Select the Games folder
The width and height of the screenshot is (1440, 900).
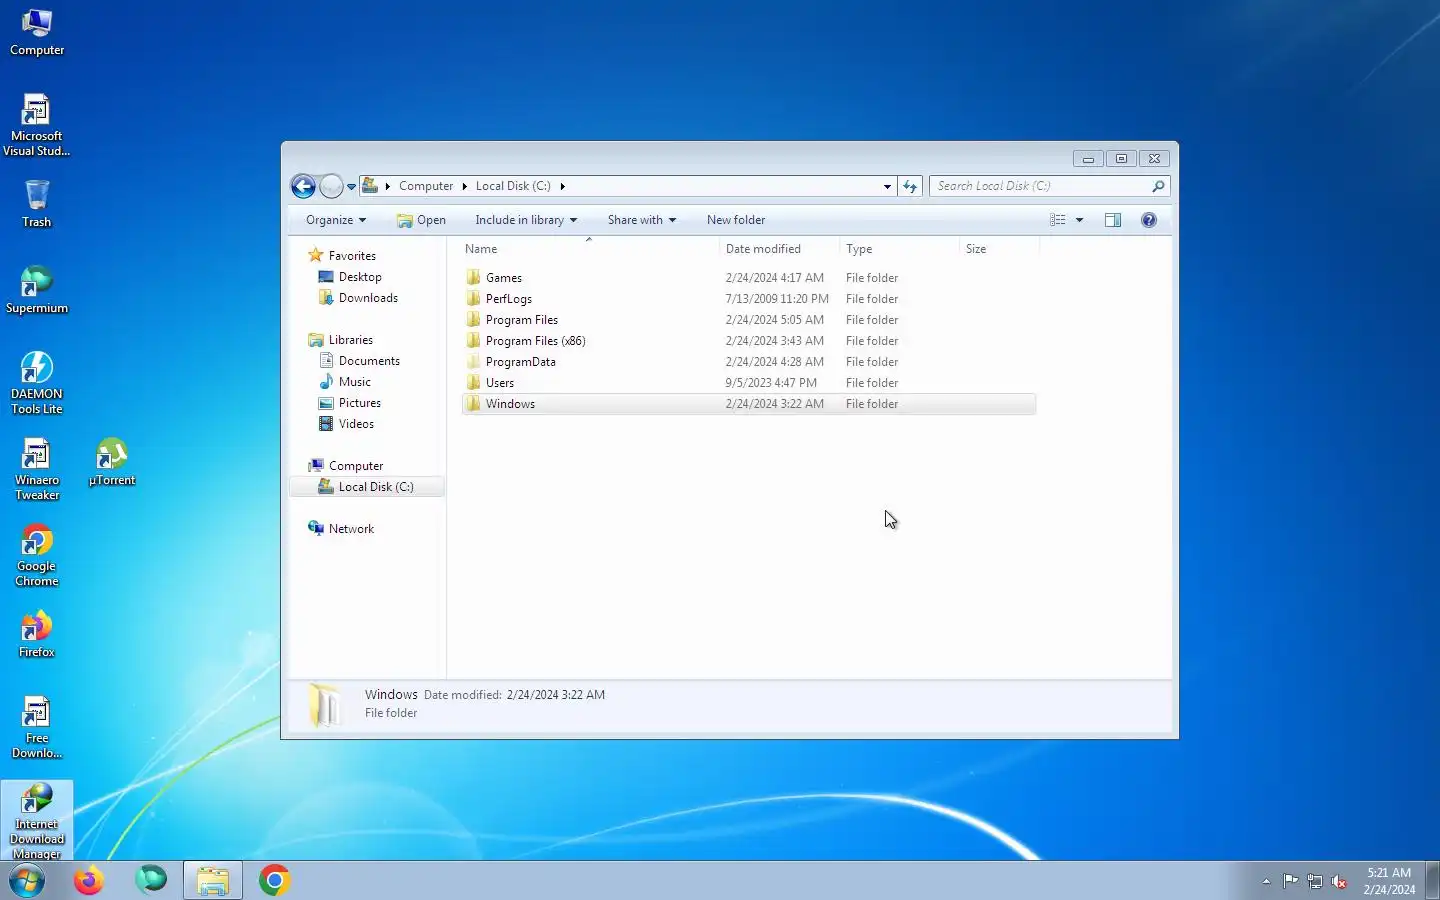point(749,278)
